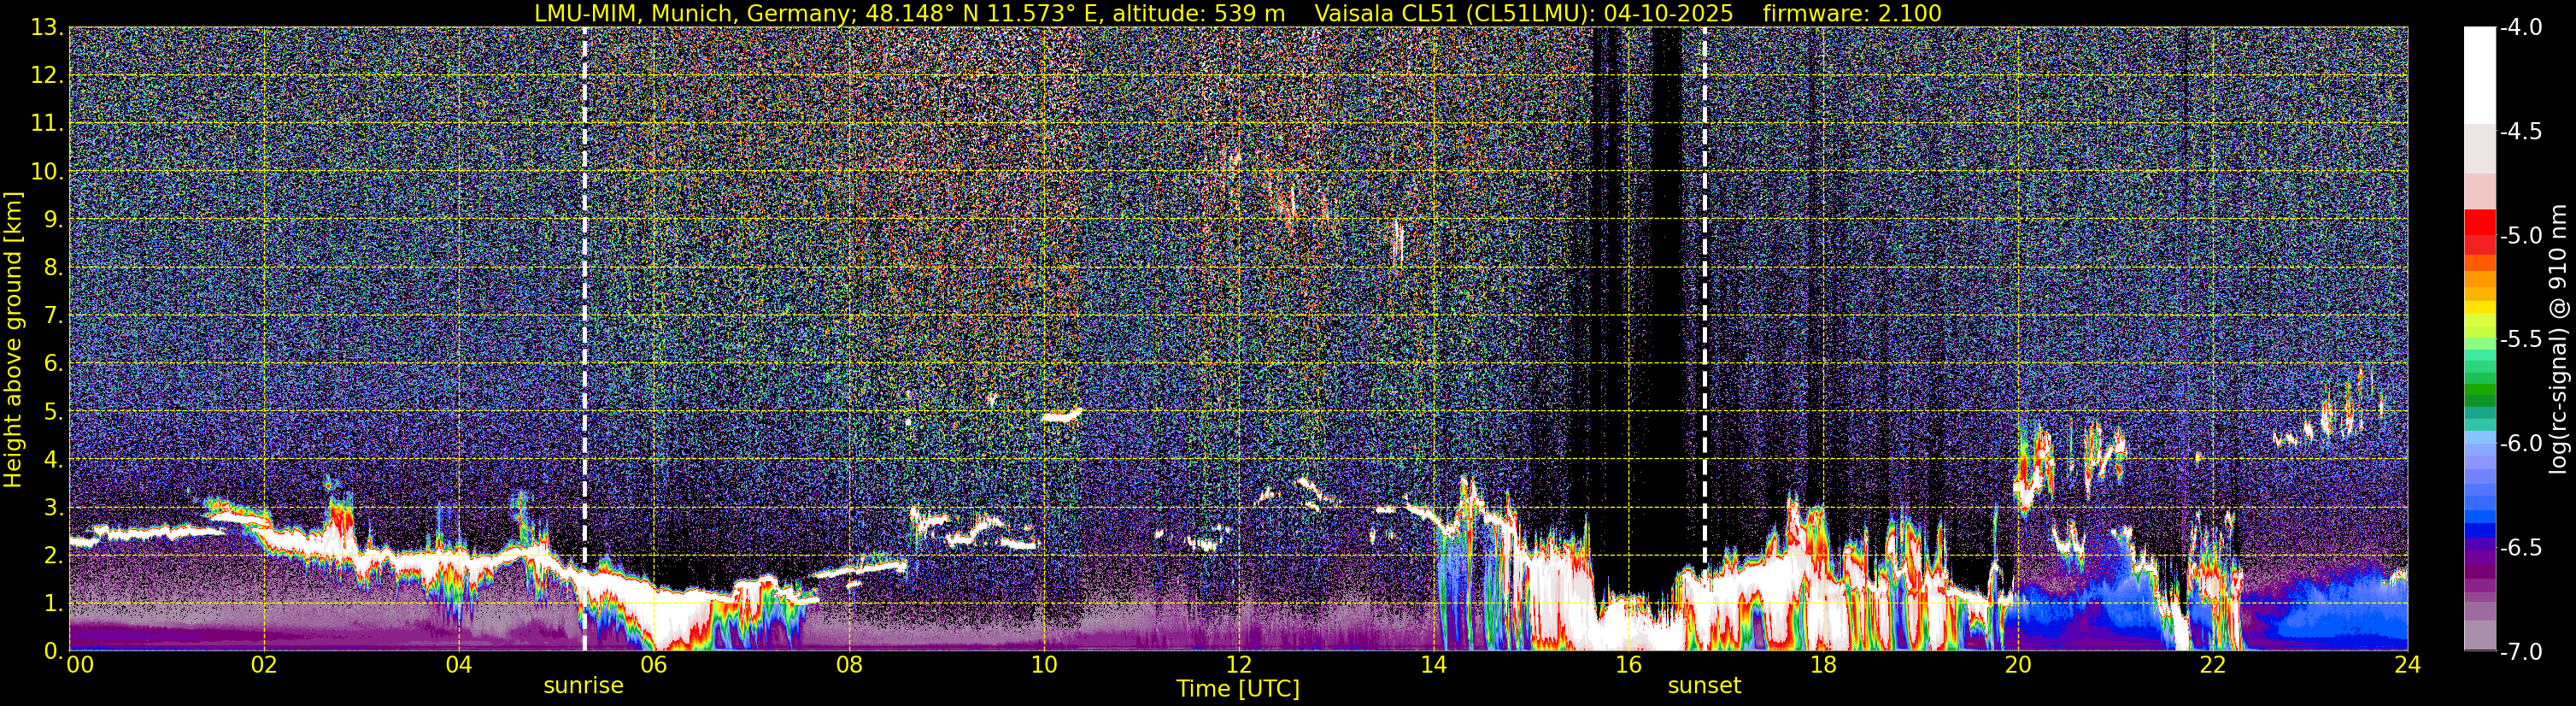Click time-axis tick label "14"

pyautogui.click(x=1433, y=665)
